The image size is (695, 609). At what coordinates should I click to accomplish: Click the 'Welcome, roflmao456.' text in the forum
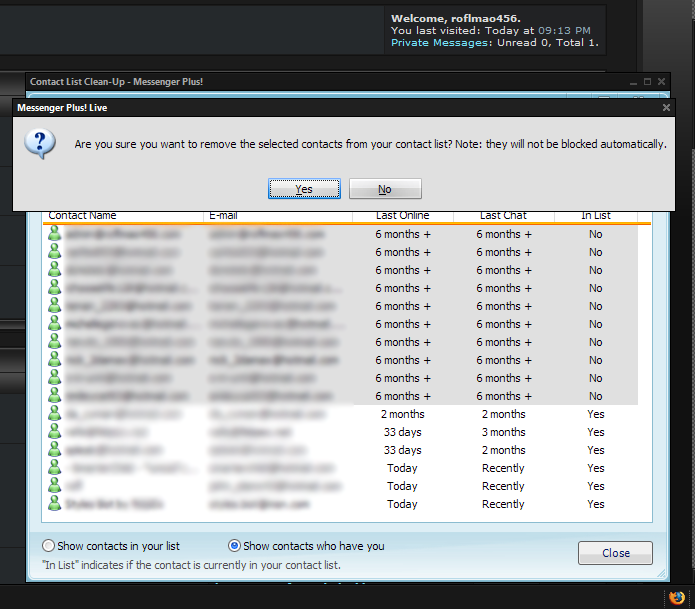456,19
